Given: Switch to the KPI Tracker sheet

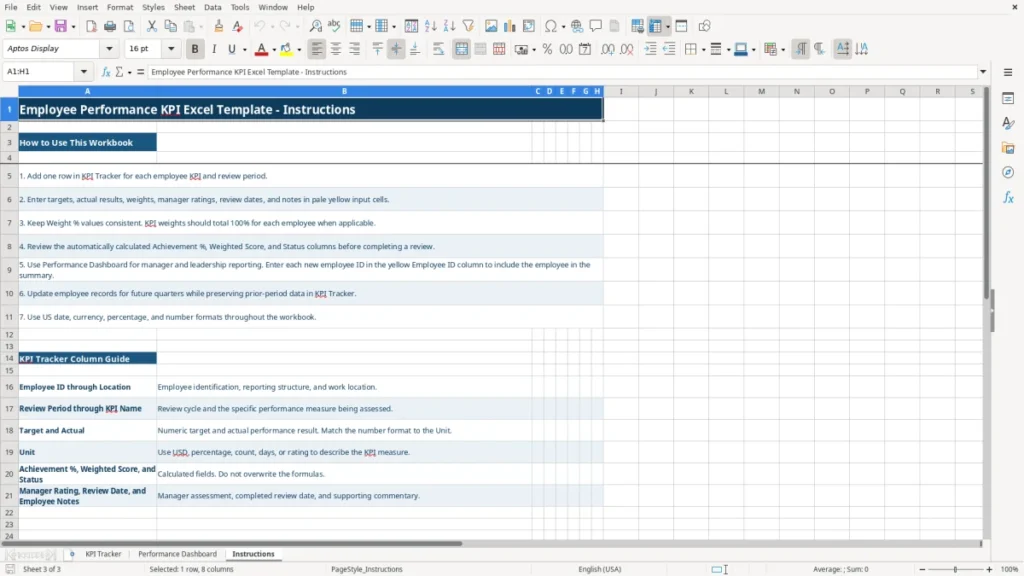Looking at the screenshot, I should pos(103,554).
